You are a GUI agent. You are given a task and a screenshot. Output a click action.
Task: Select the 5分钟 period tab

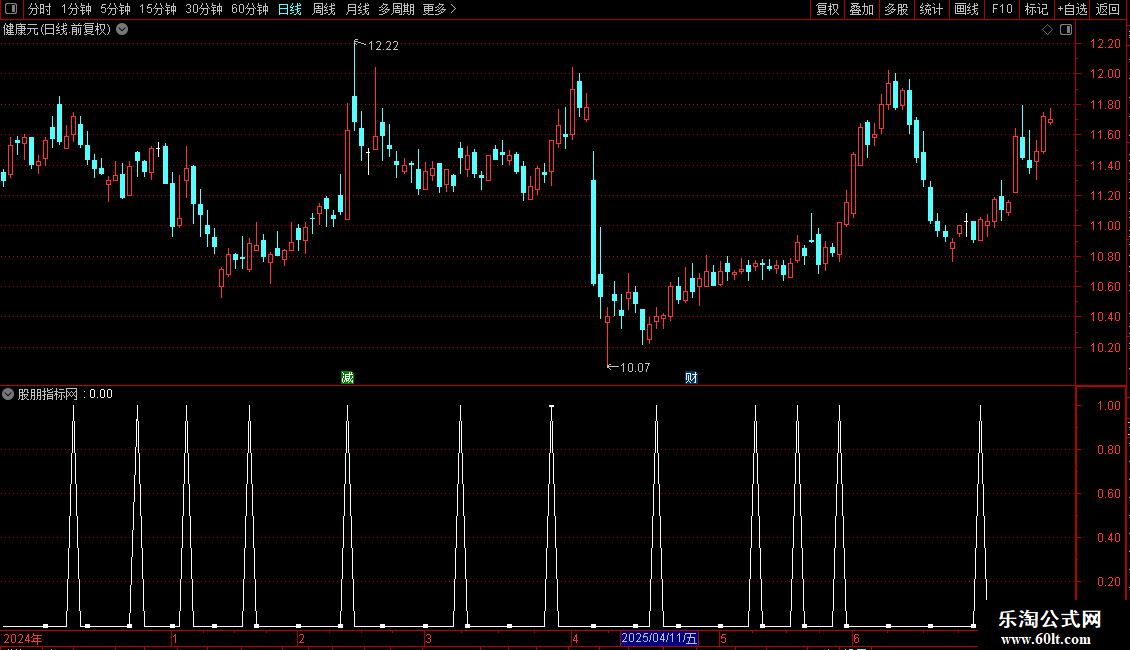[115, 9]
